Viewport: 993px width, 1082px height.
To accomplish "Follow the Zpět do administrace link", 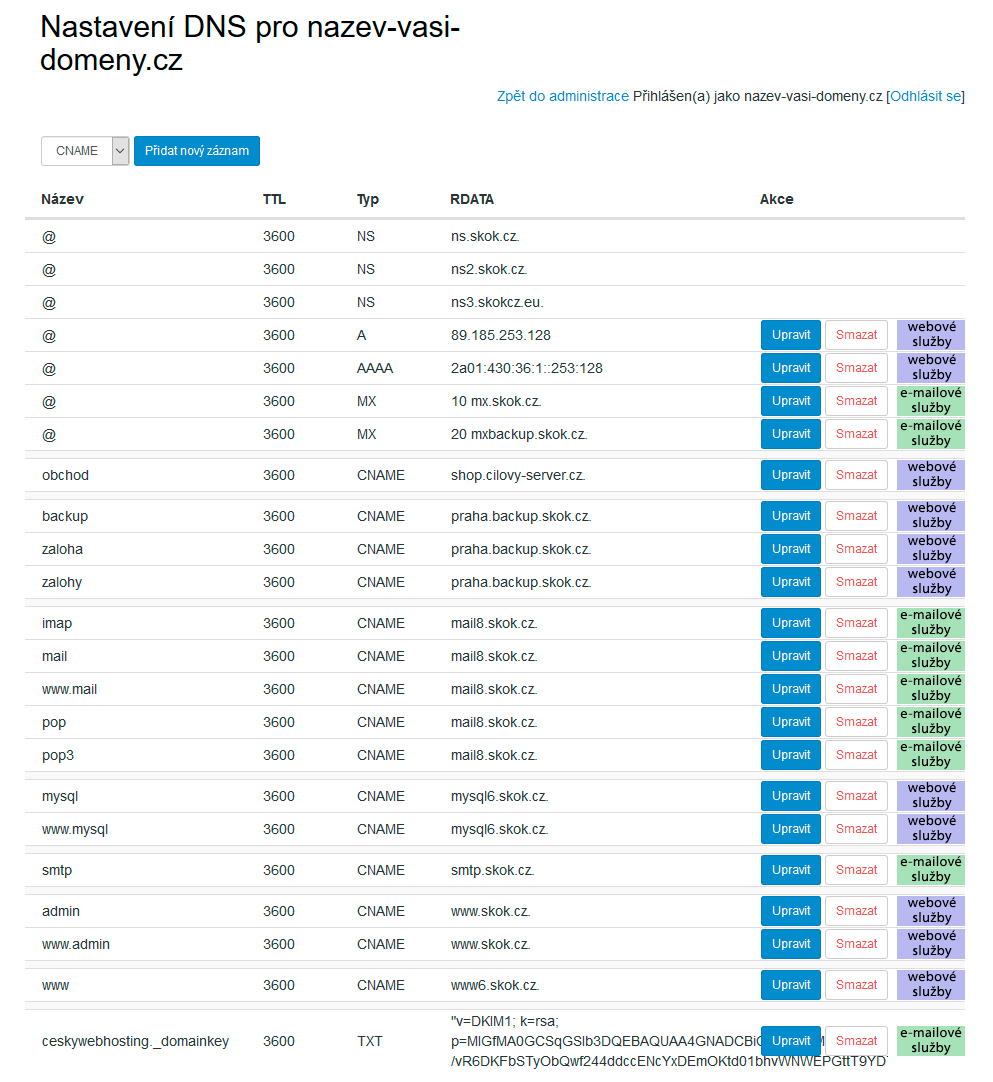I will tap(563, 96).
